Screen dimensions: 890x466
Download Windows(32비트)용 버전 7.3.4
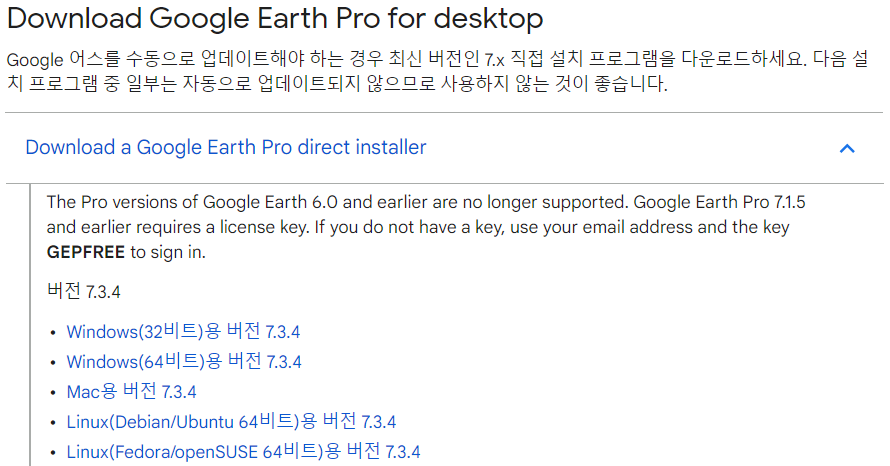183,331
